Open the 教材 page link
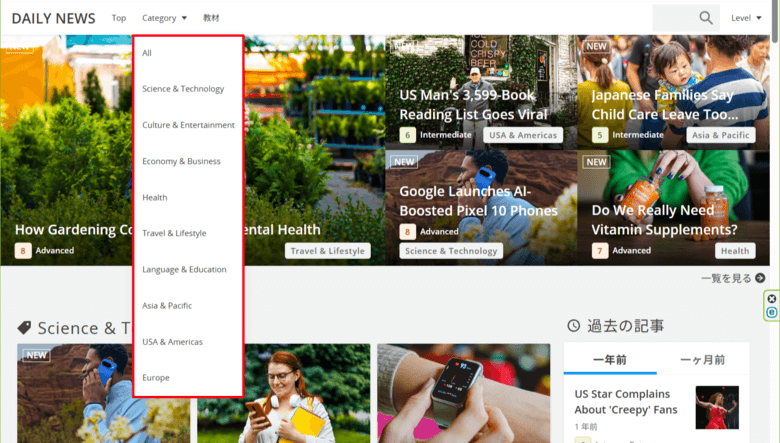The height and width of the screenshot is (443, 780). (x=211, y=18)
